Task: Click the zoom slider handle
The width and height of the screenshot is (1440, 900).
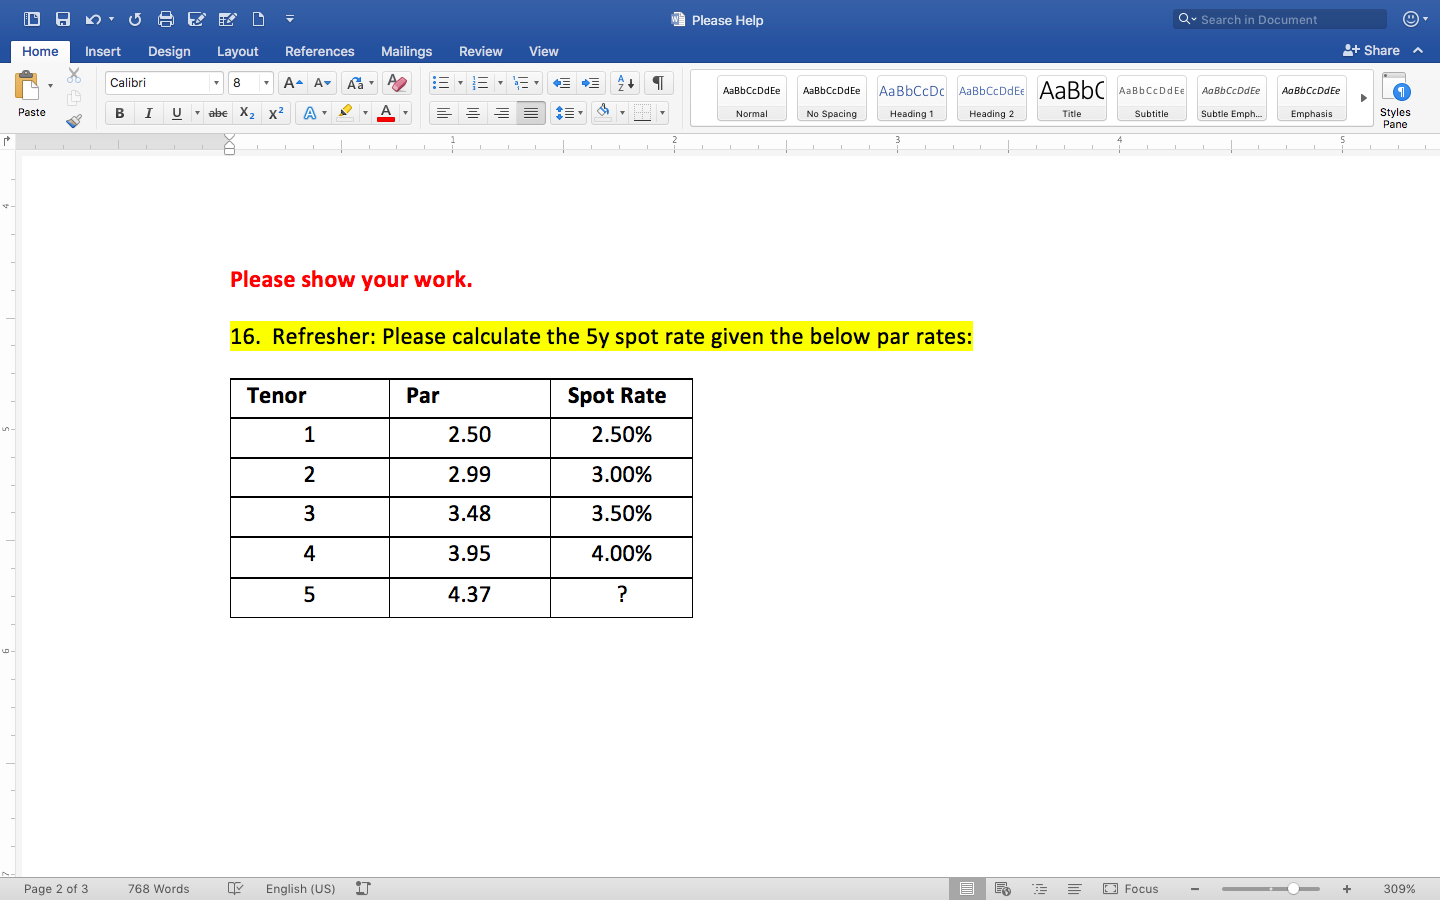Action: [1293, 888]
